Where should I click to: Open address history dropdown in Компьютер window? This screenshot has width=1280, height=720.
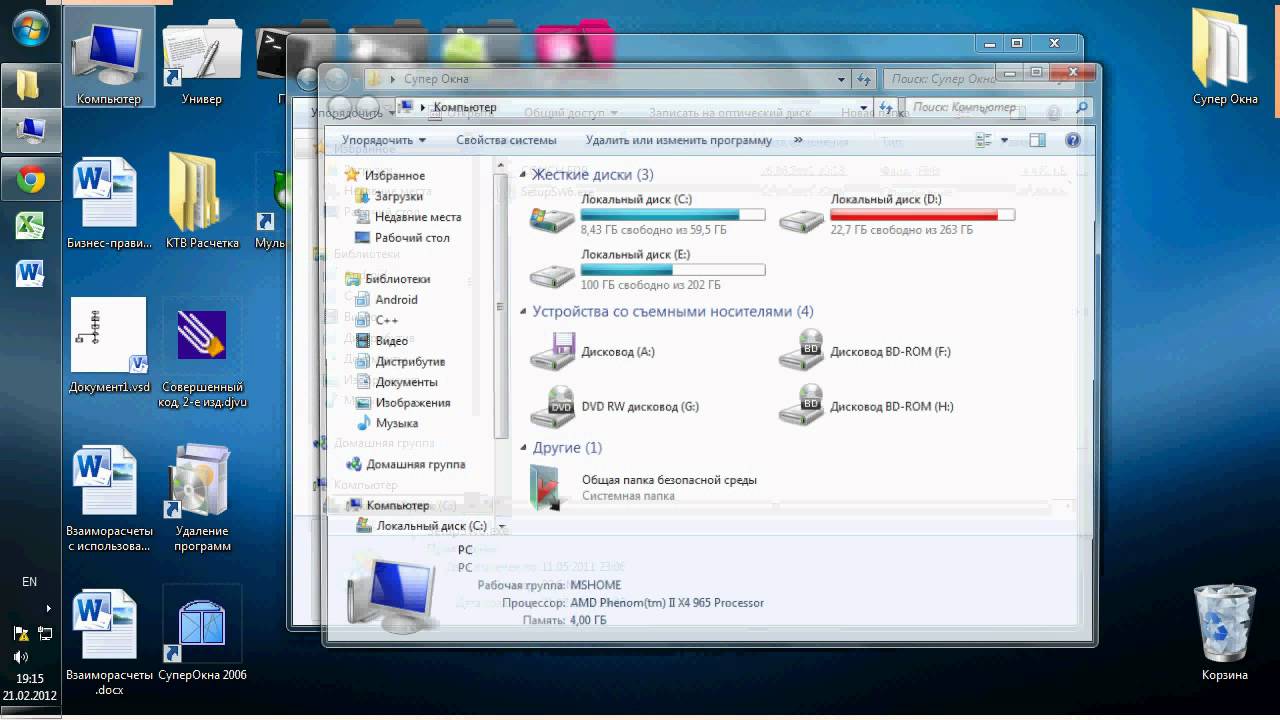pos(862,107)
